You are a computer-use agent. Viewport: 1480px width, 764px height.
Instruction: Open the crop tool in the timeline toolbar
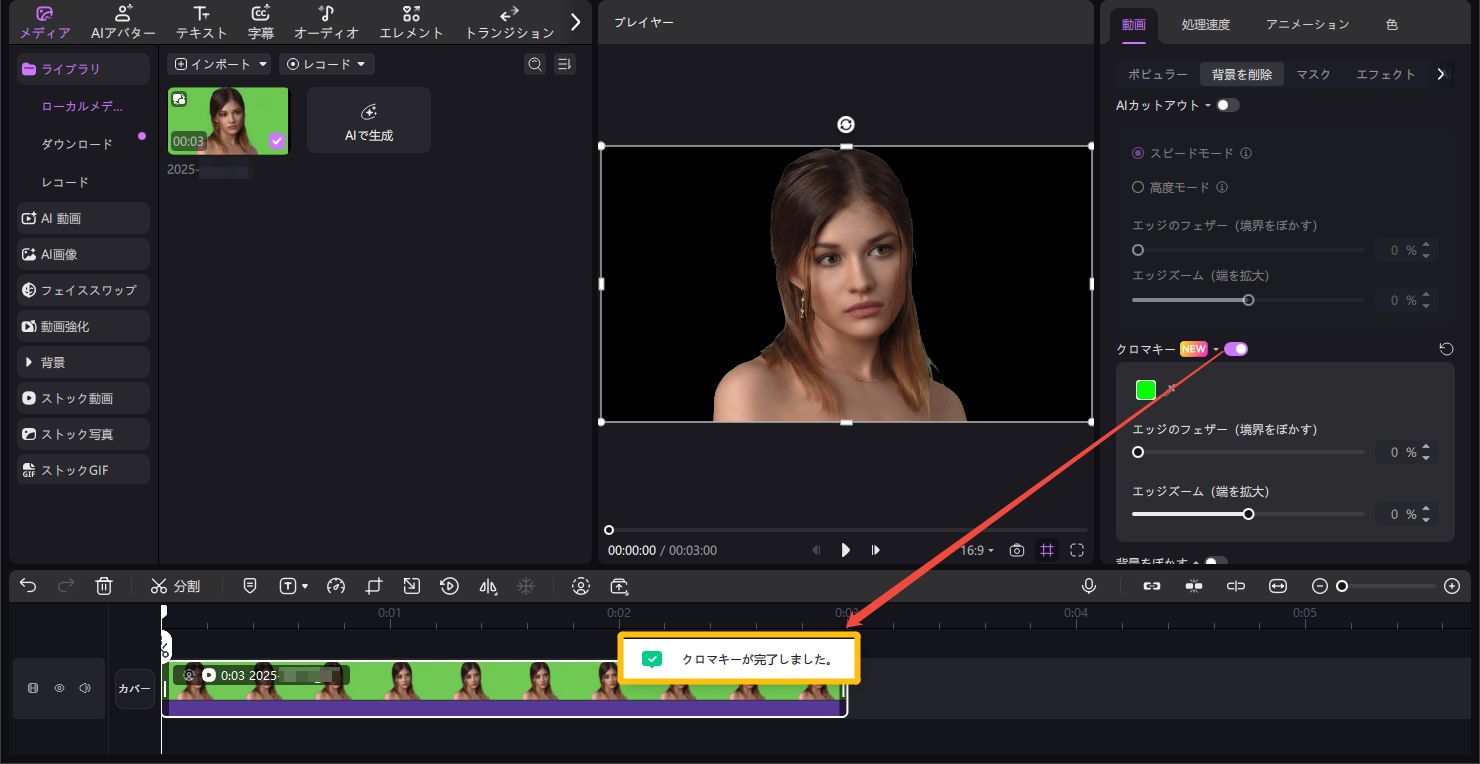pos(374,586)
